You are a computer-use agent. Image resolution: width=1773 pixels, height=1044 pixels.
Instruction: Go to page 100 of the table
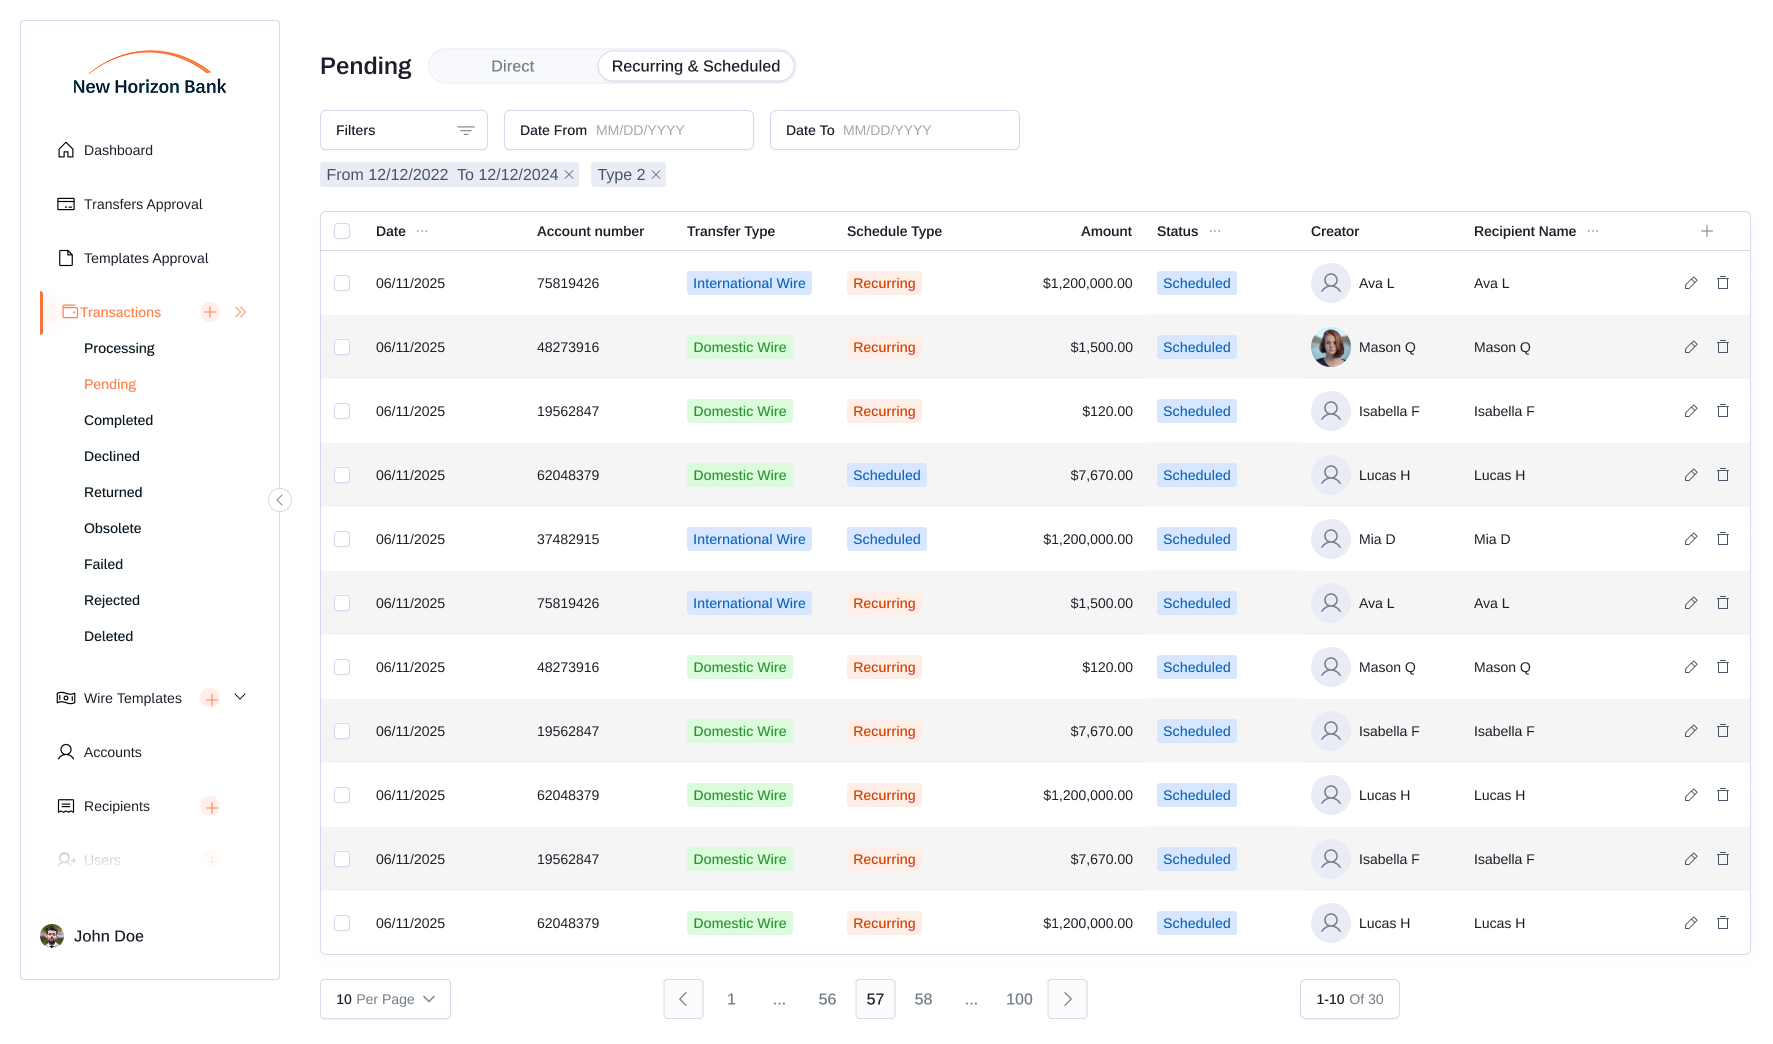click(x=1019, y=999)
